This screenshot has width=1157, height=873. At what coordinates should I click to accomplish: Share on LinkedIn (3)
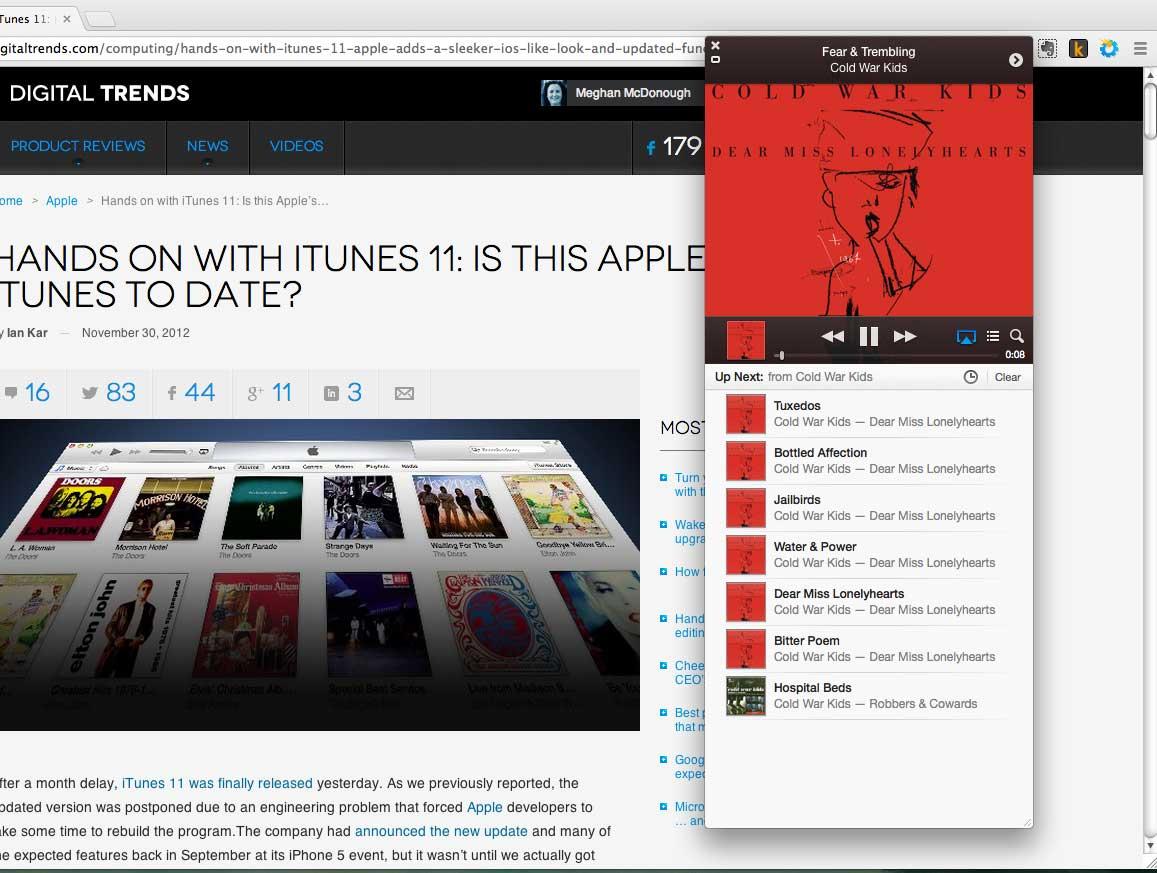click(343, 392)
